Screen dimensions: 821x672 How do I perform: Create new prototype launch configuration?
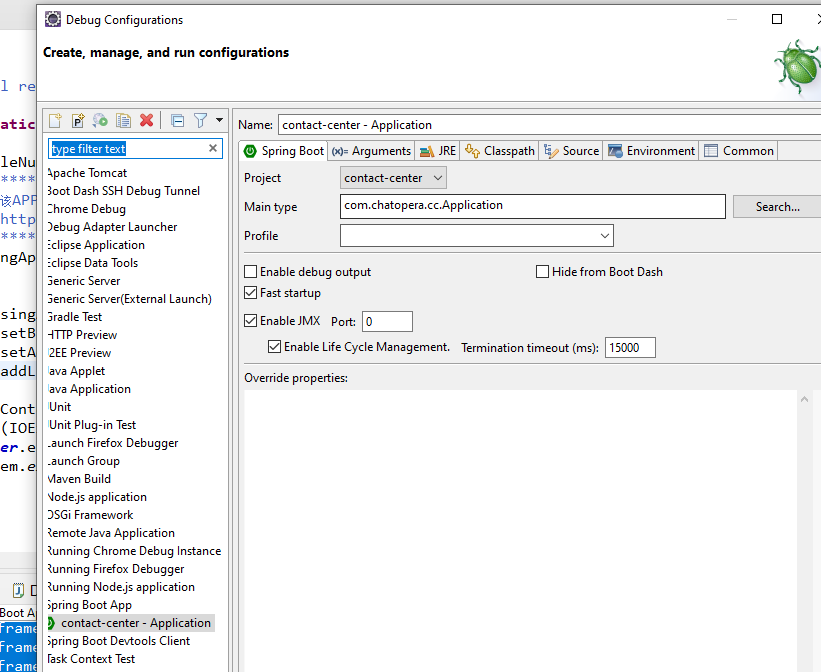[x=78, y=121]
